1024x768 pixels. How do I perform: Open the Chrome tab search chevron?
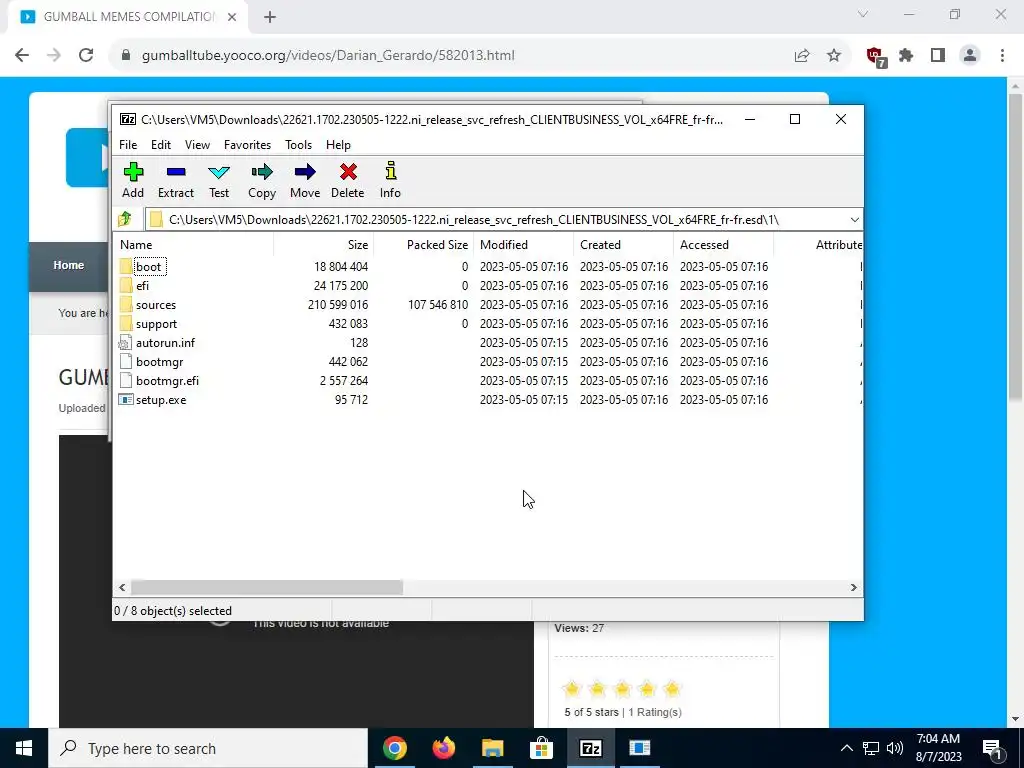click(863, 14)
